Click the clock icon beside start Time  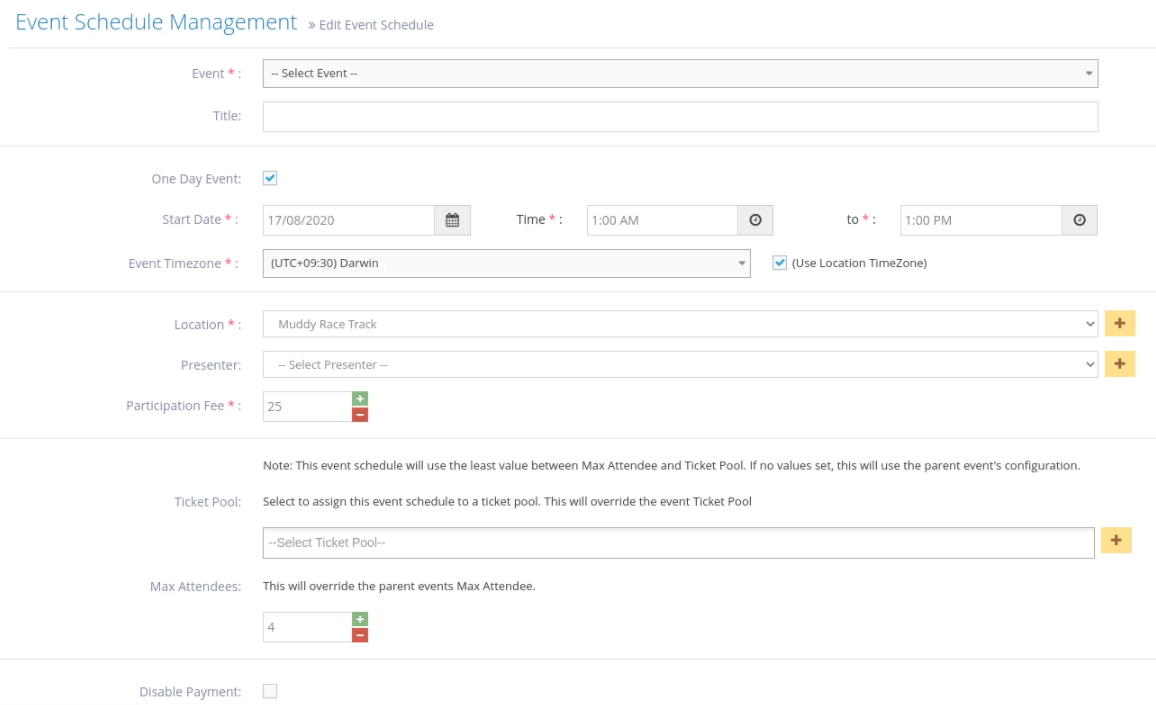pyautogui.click(x=755, y=220)
